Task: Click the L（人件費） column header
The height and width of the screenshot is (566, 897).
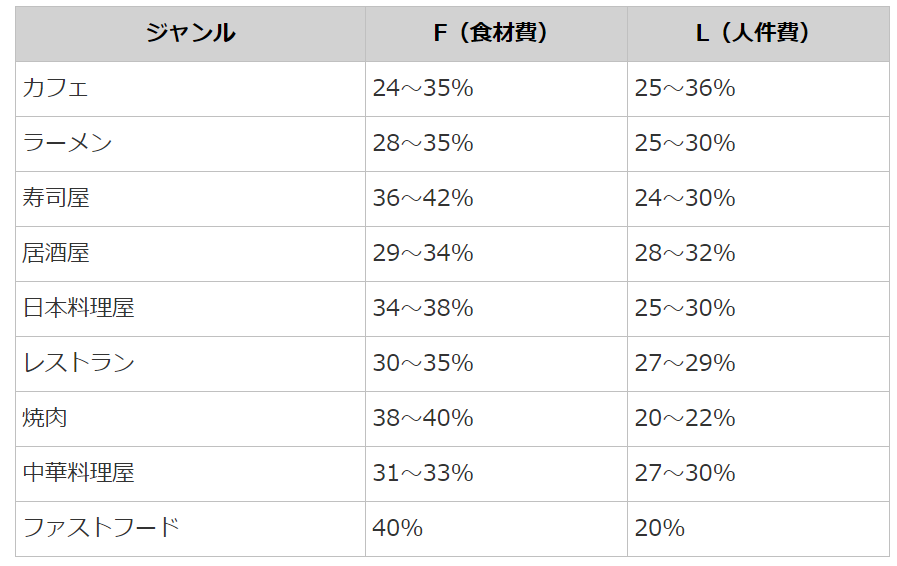Action: pos(757,33)
